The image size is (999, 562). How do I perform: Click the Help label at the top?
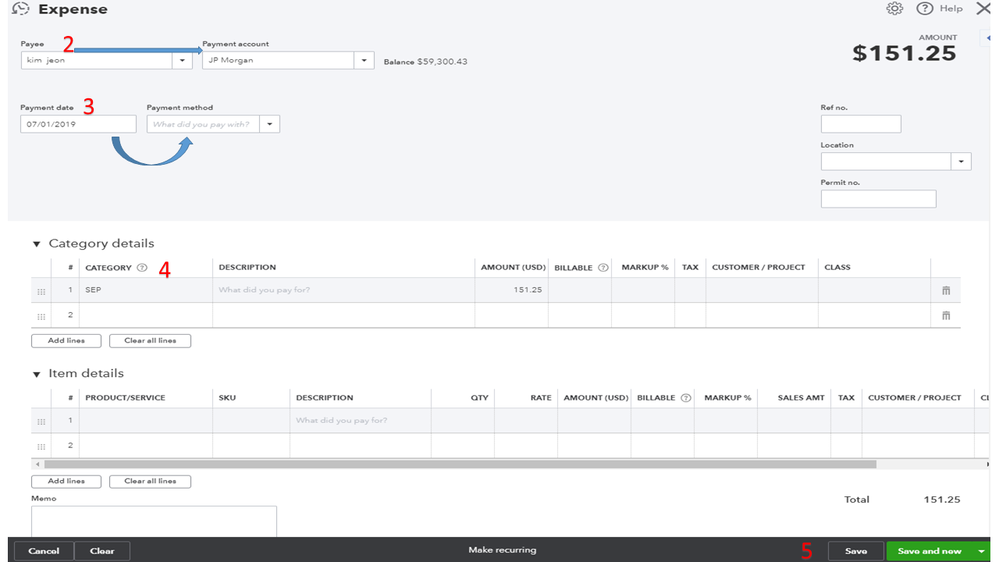tap(951, 8)
